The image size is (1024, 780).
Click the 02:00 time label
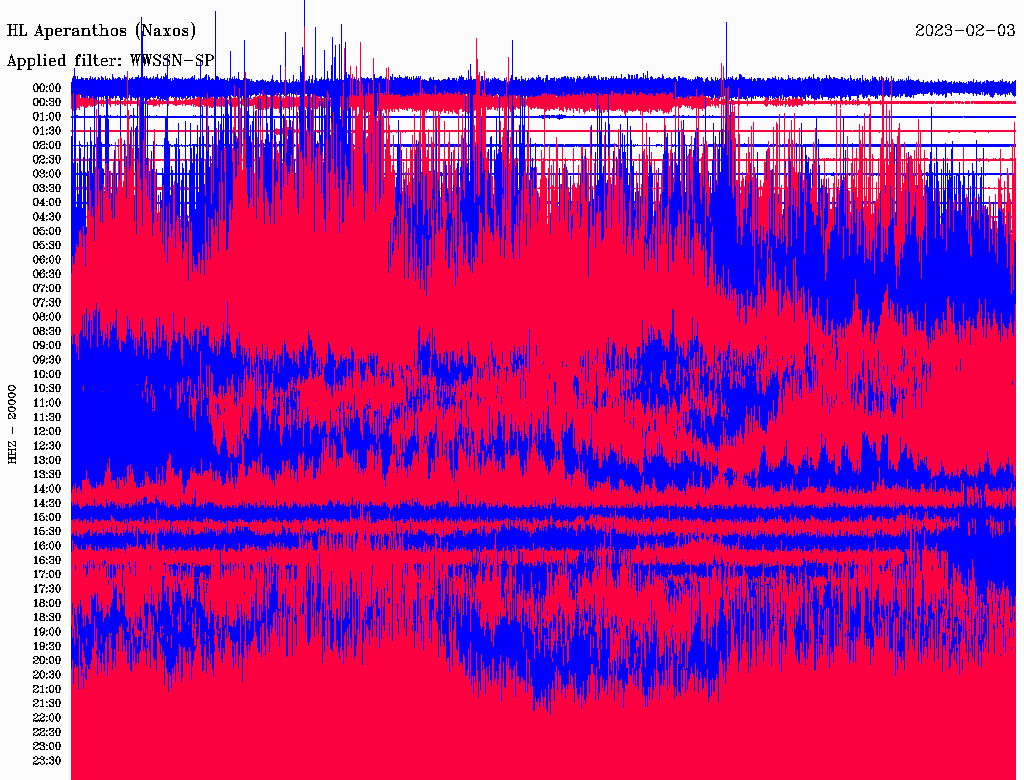coord(47,145)
